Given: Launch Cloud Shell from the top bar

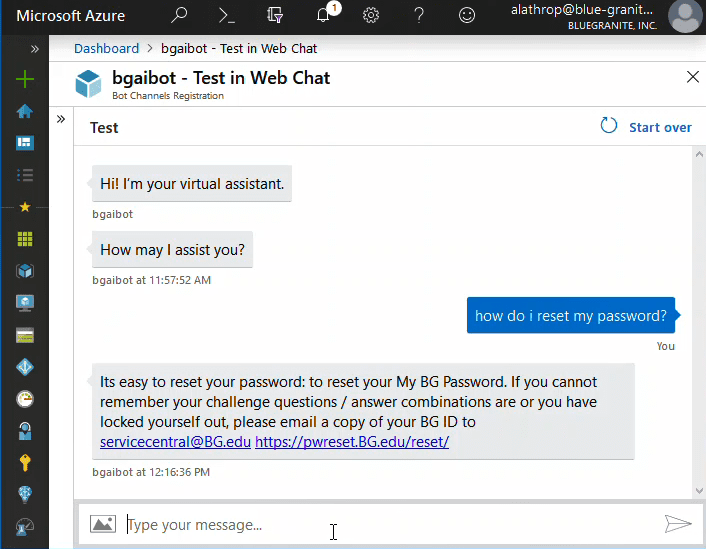Looking at the screenshot, I should 226,15.
